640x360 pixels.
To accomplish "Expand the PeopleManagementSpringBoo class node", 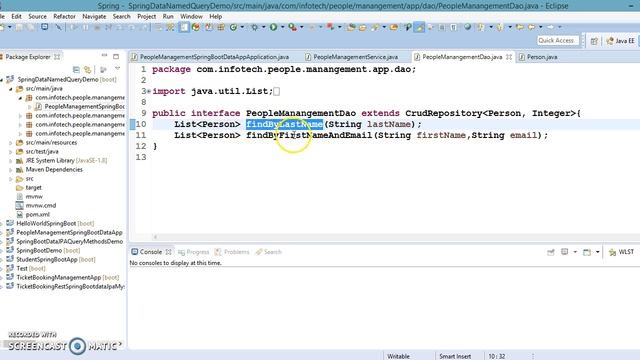I will 29,107.
